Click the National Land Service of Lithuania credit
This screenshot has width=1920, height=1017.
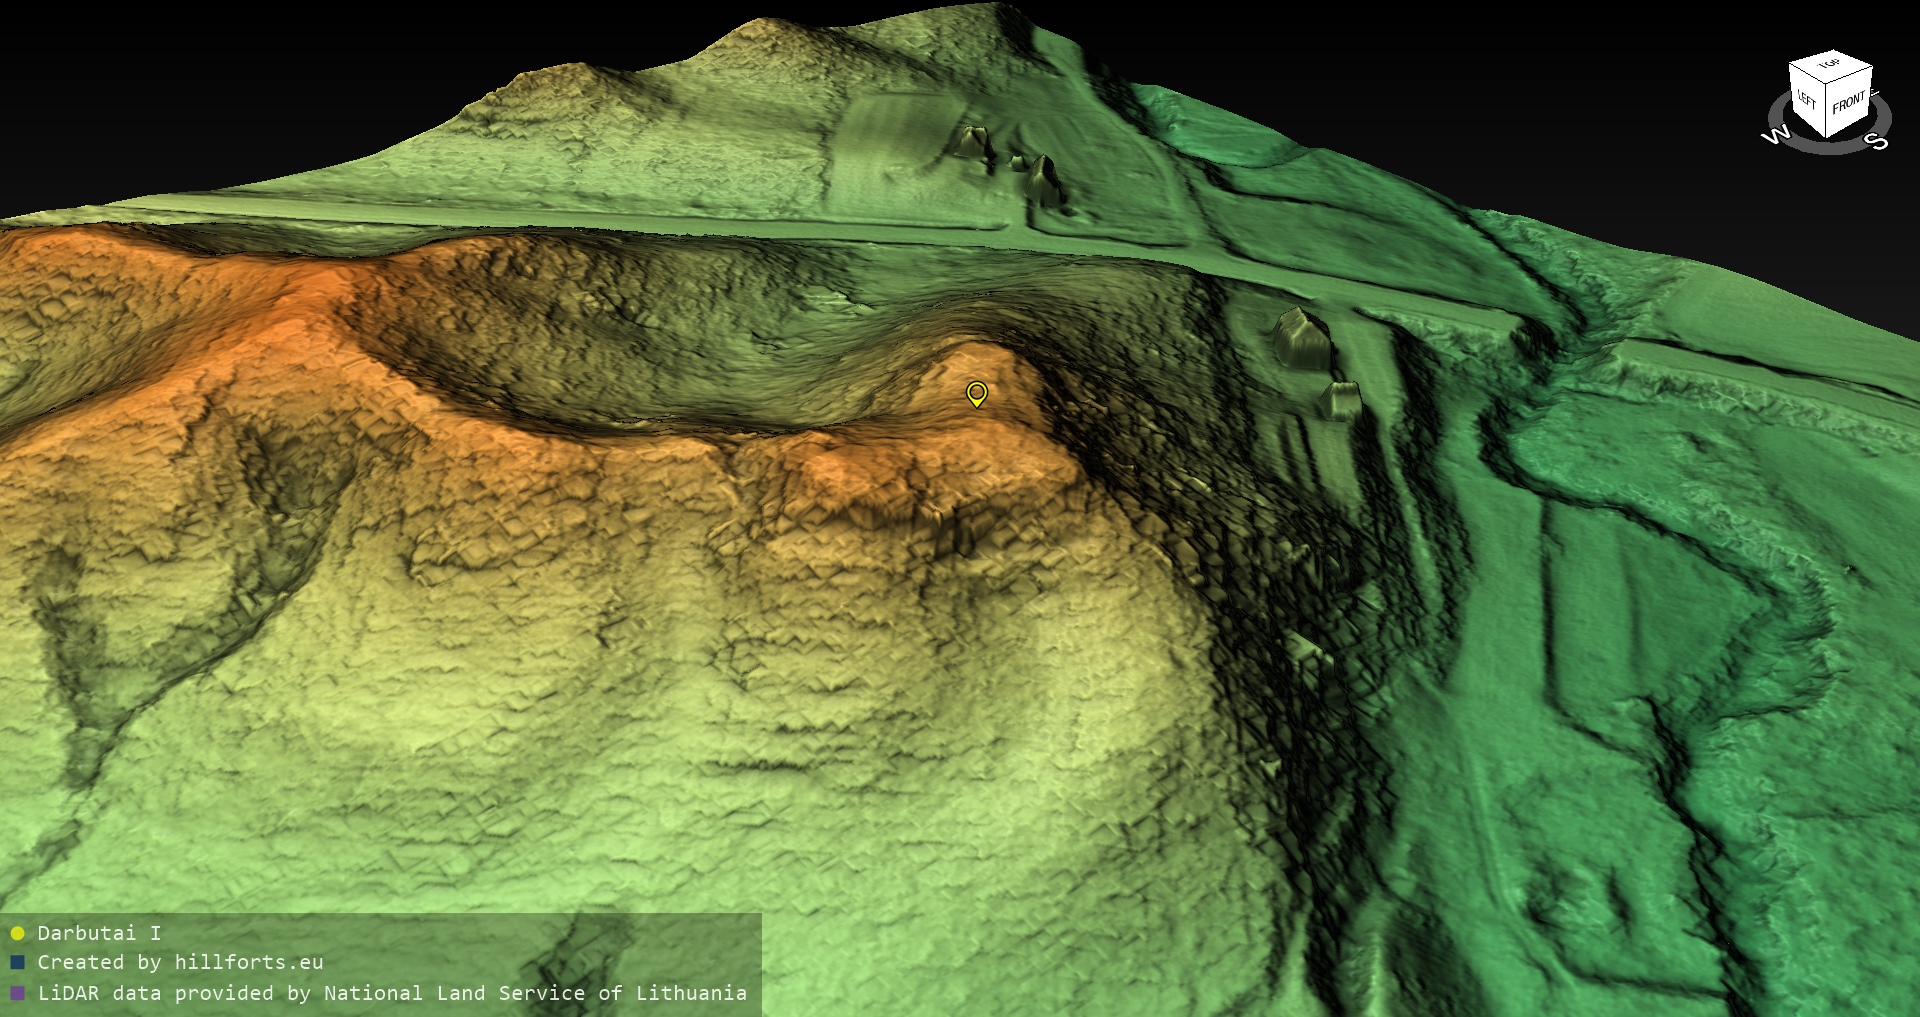click(535, 993)
